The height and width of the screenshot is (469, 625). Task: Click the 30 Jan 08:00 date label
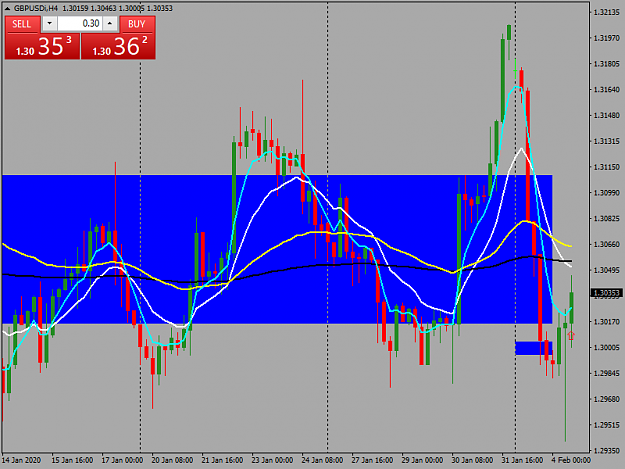coord(472,460)
